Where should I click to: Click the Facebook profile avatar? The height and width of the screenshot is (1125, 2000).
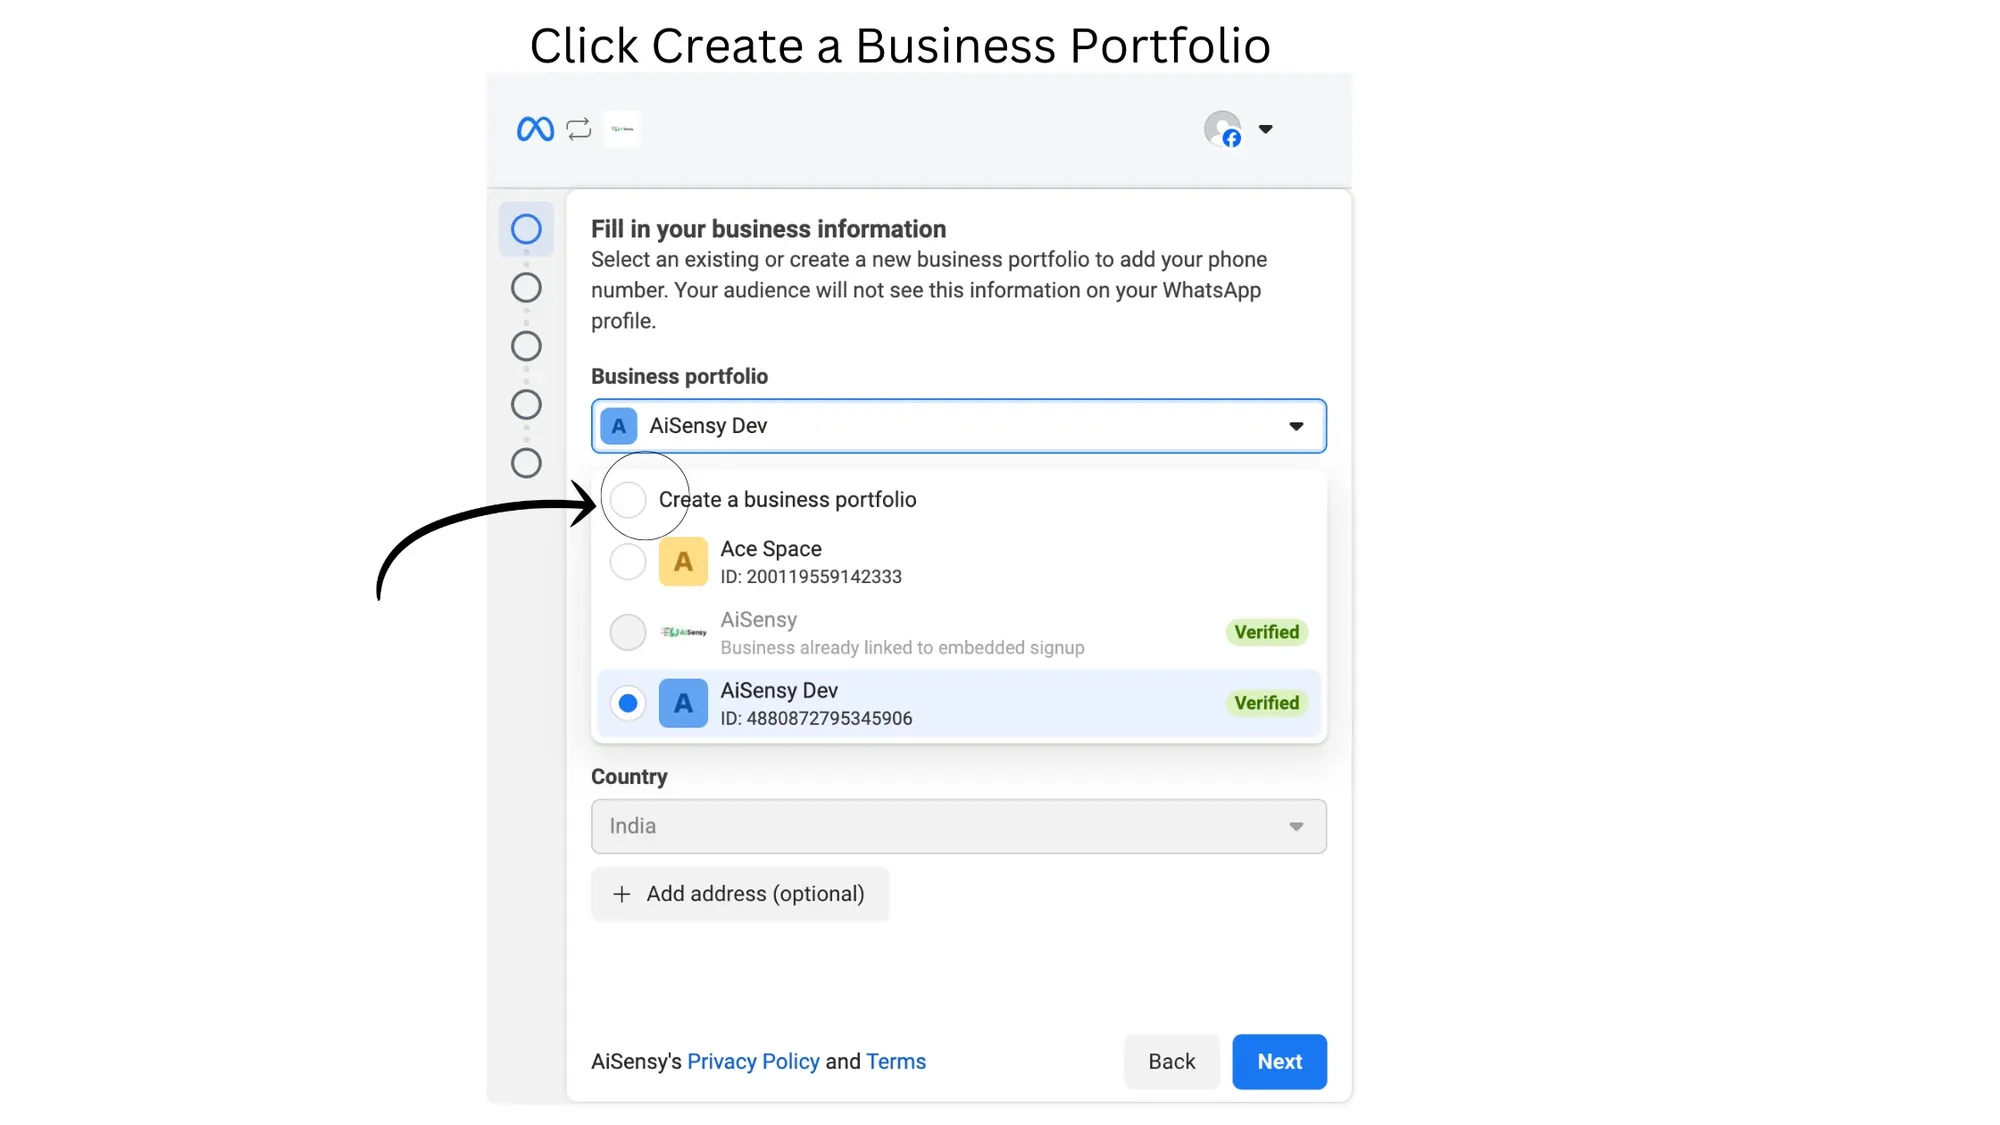pos(1222,129)
